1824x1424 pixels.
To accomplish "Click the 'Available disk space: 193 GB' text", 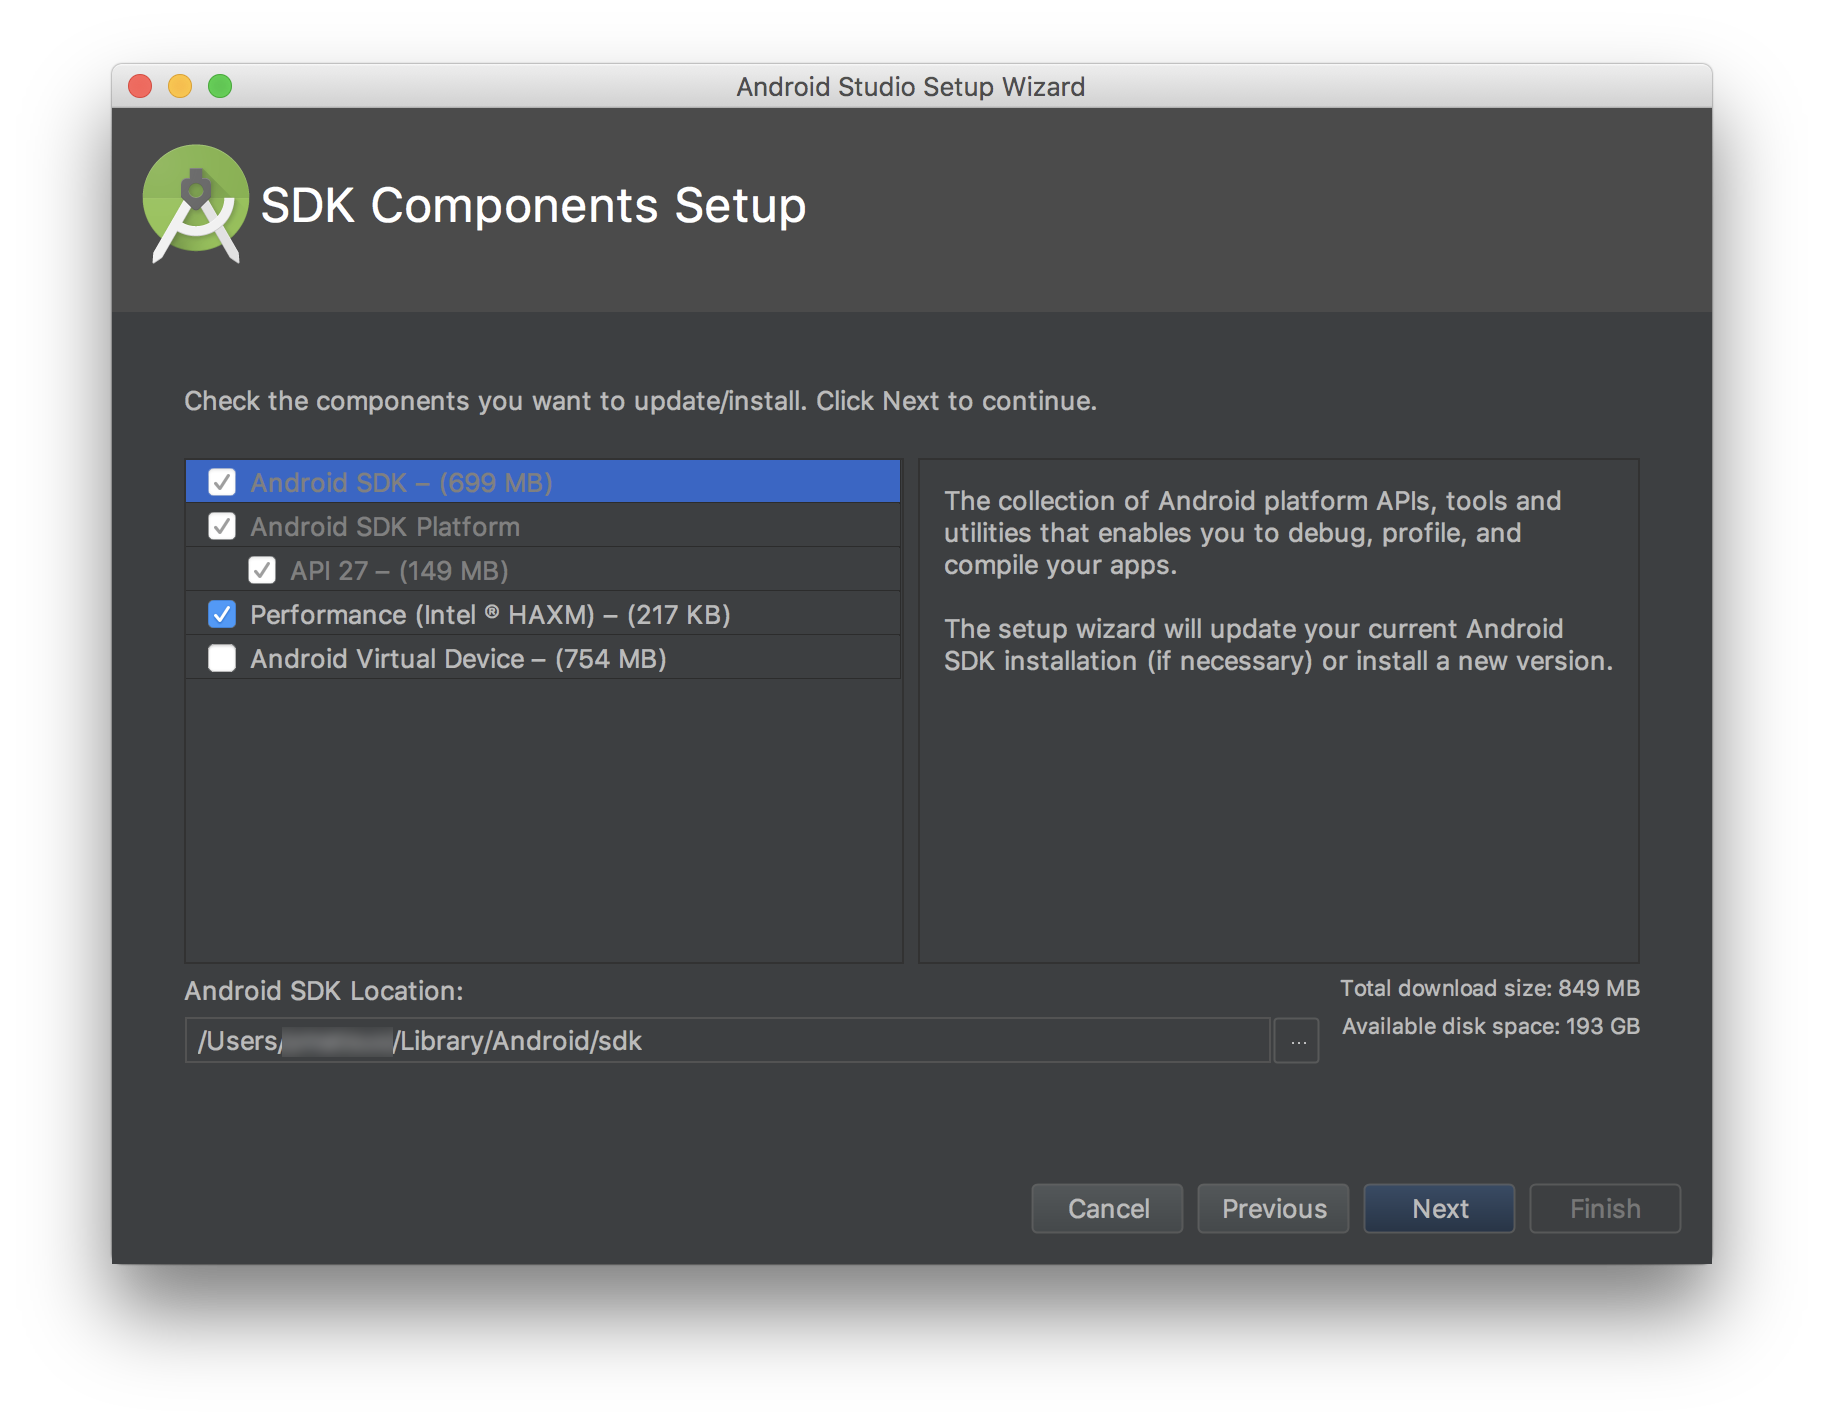I will pyautogui.click(x=1491, y=1026).
